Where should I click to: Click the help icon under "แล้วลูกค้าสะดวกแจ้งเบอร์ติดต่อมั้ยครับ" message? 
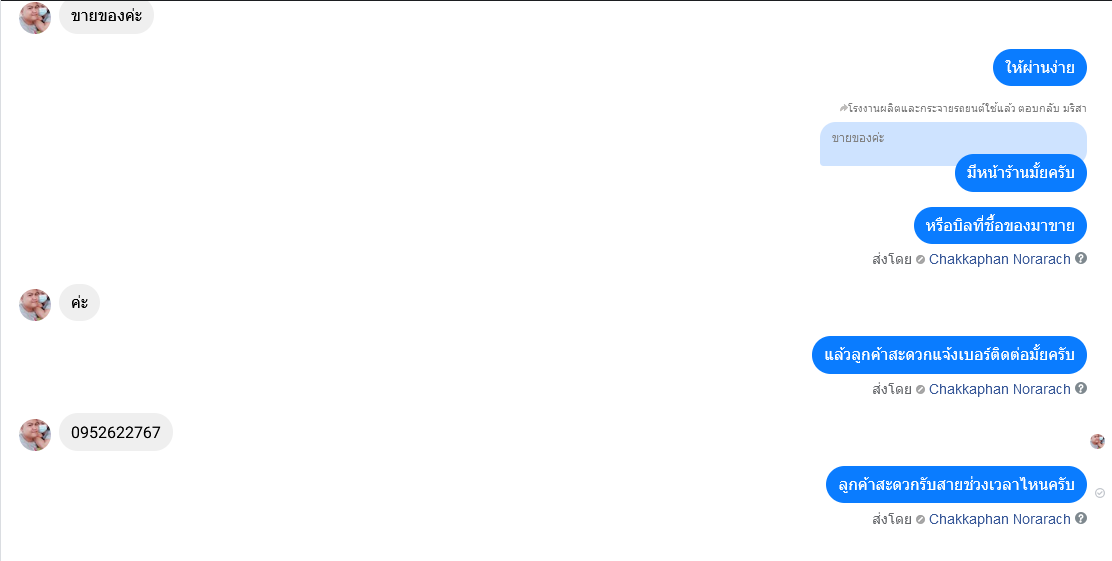[1081, 389]
